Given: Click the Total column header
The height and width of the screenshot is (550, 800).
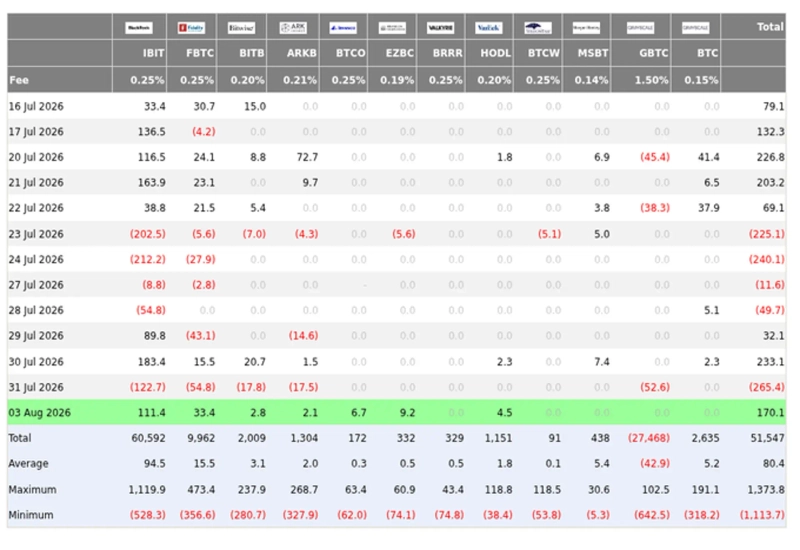Looking at the screenshot, I should [x=769, y=27].
